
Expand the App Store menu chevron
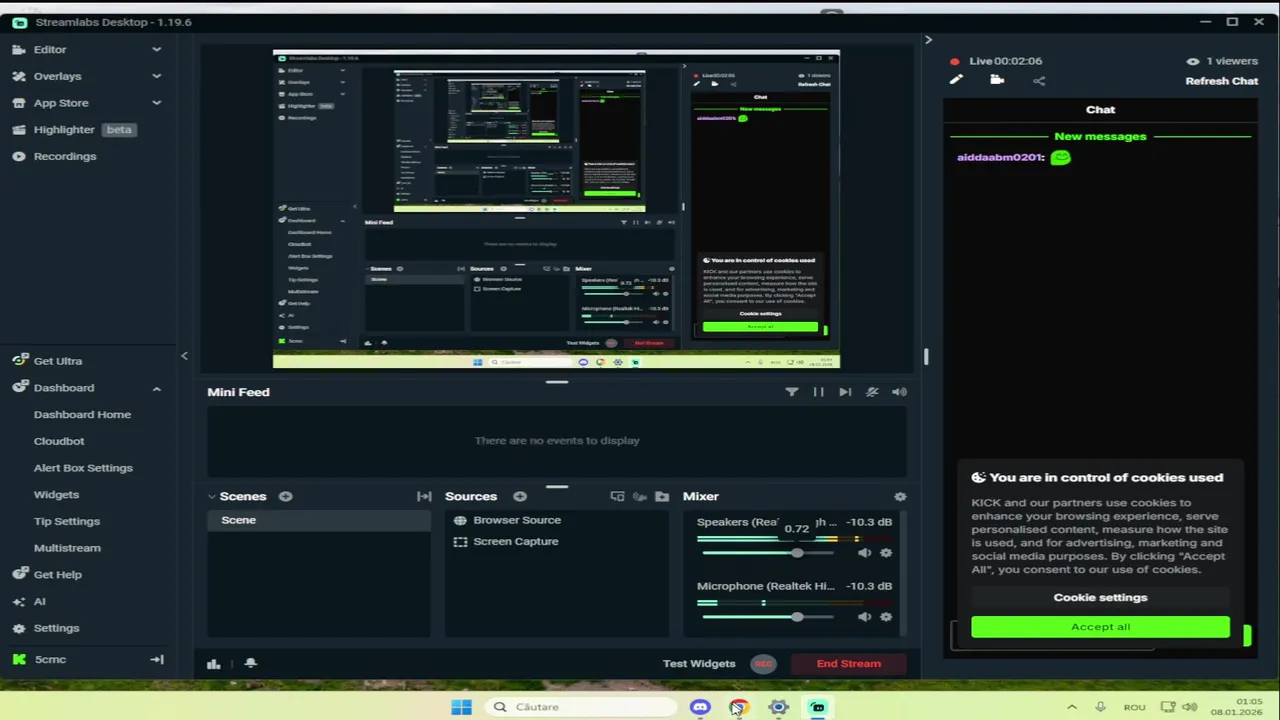click(156, 103)
